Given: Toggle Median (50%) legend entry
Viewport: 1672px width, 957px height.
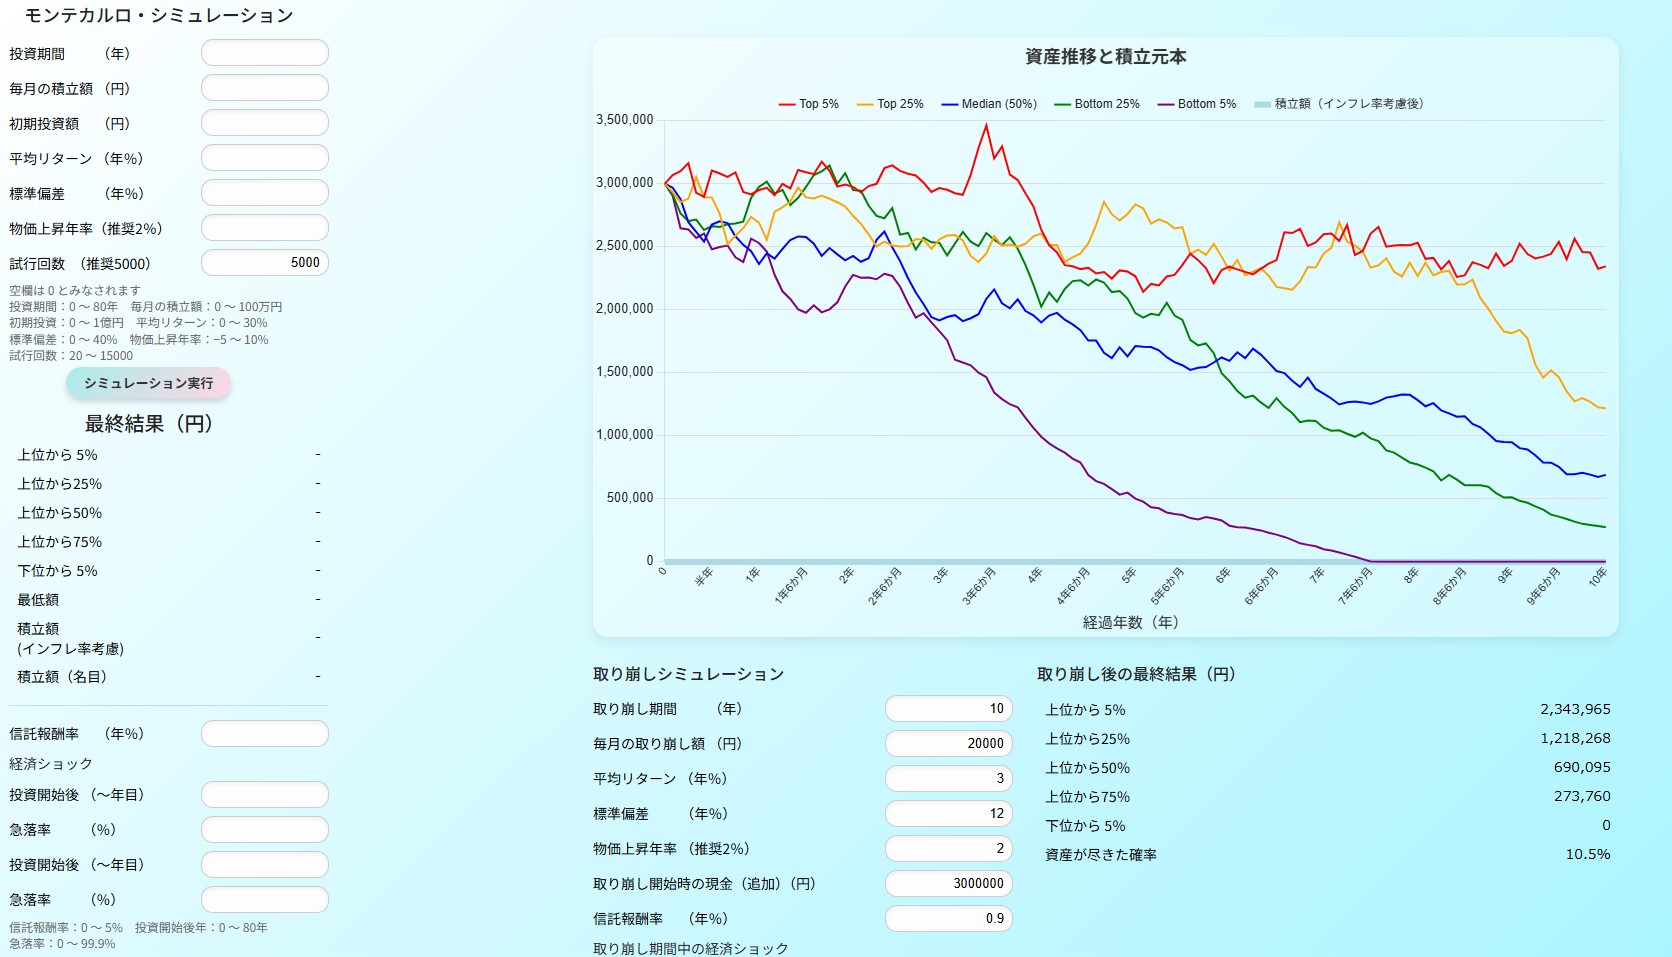Looking at the screenshot, I should [989, 104].
